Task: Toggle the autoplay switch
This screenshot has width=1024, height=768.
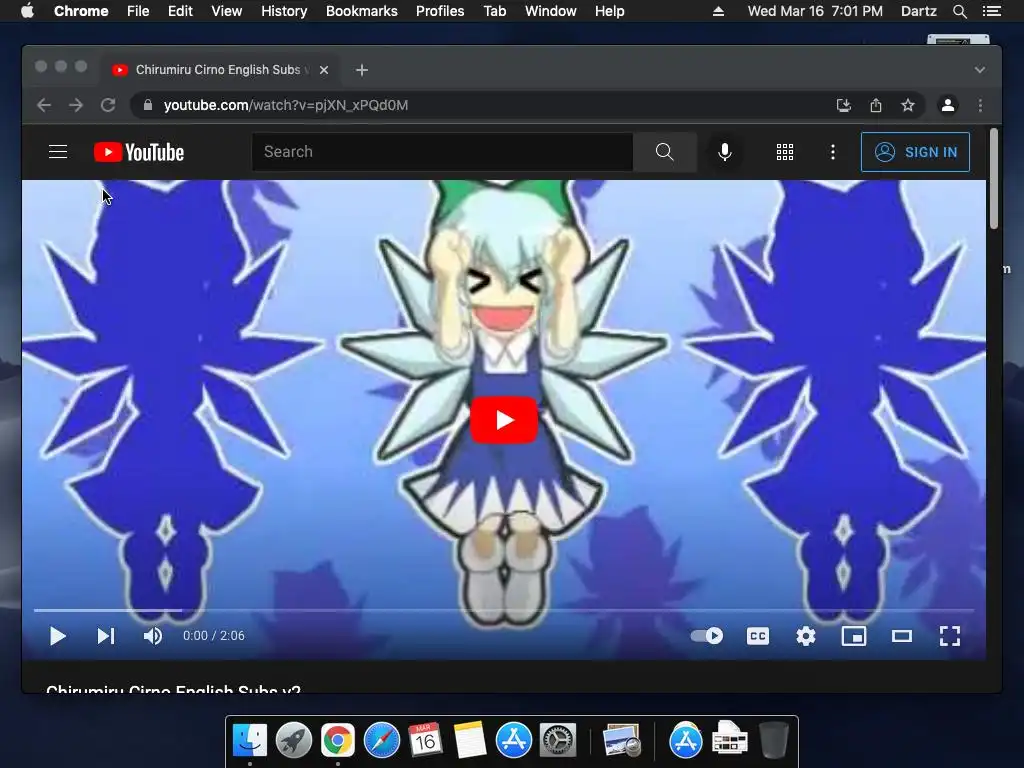Action: click(x=707, y=636)
